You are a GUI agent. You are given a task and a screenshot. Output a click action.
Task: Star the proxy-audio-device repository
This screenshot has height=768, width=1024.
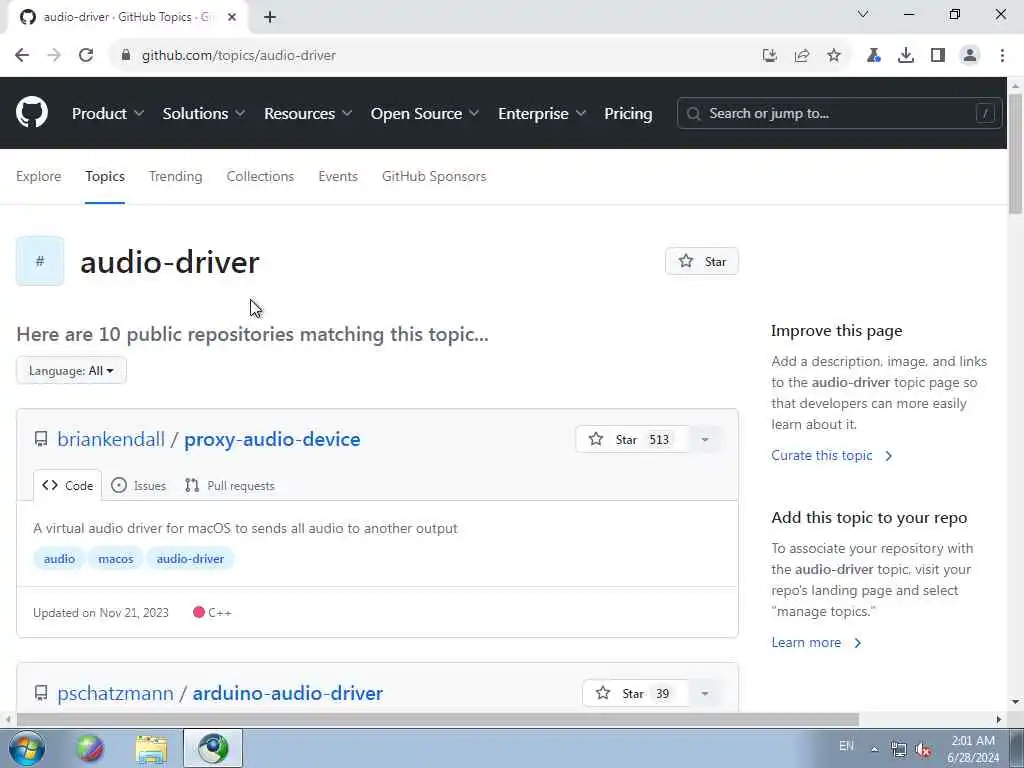632,440
